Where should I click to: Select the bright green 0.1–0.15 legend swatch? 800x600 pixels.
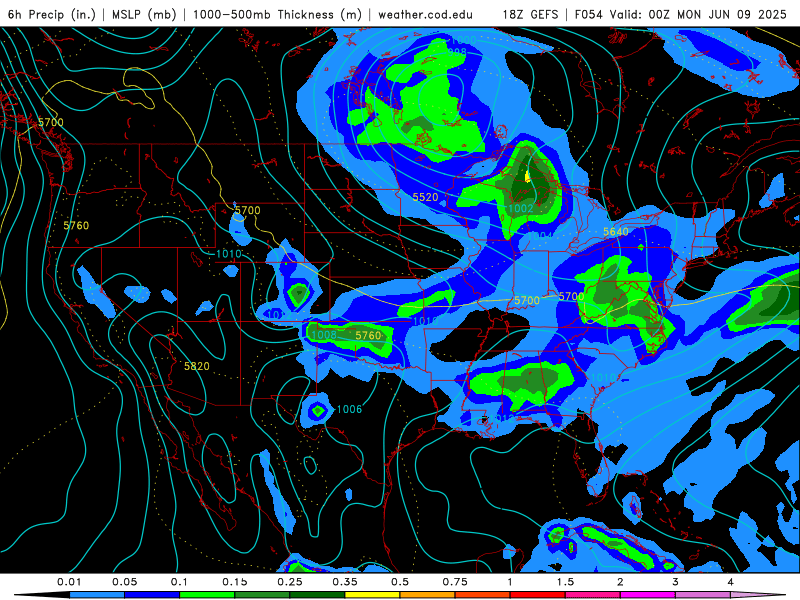207,595
